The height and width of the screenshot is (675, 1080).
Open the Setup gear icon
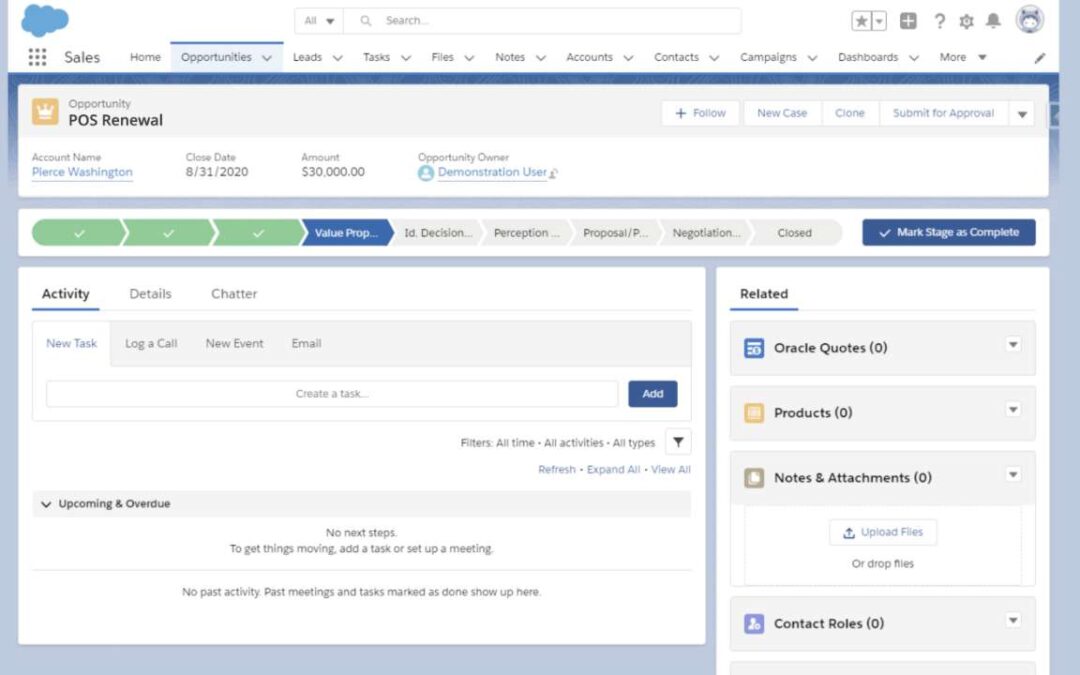click(x=966, y=21)
